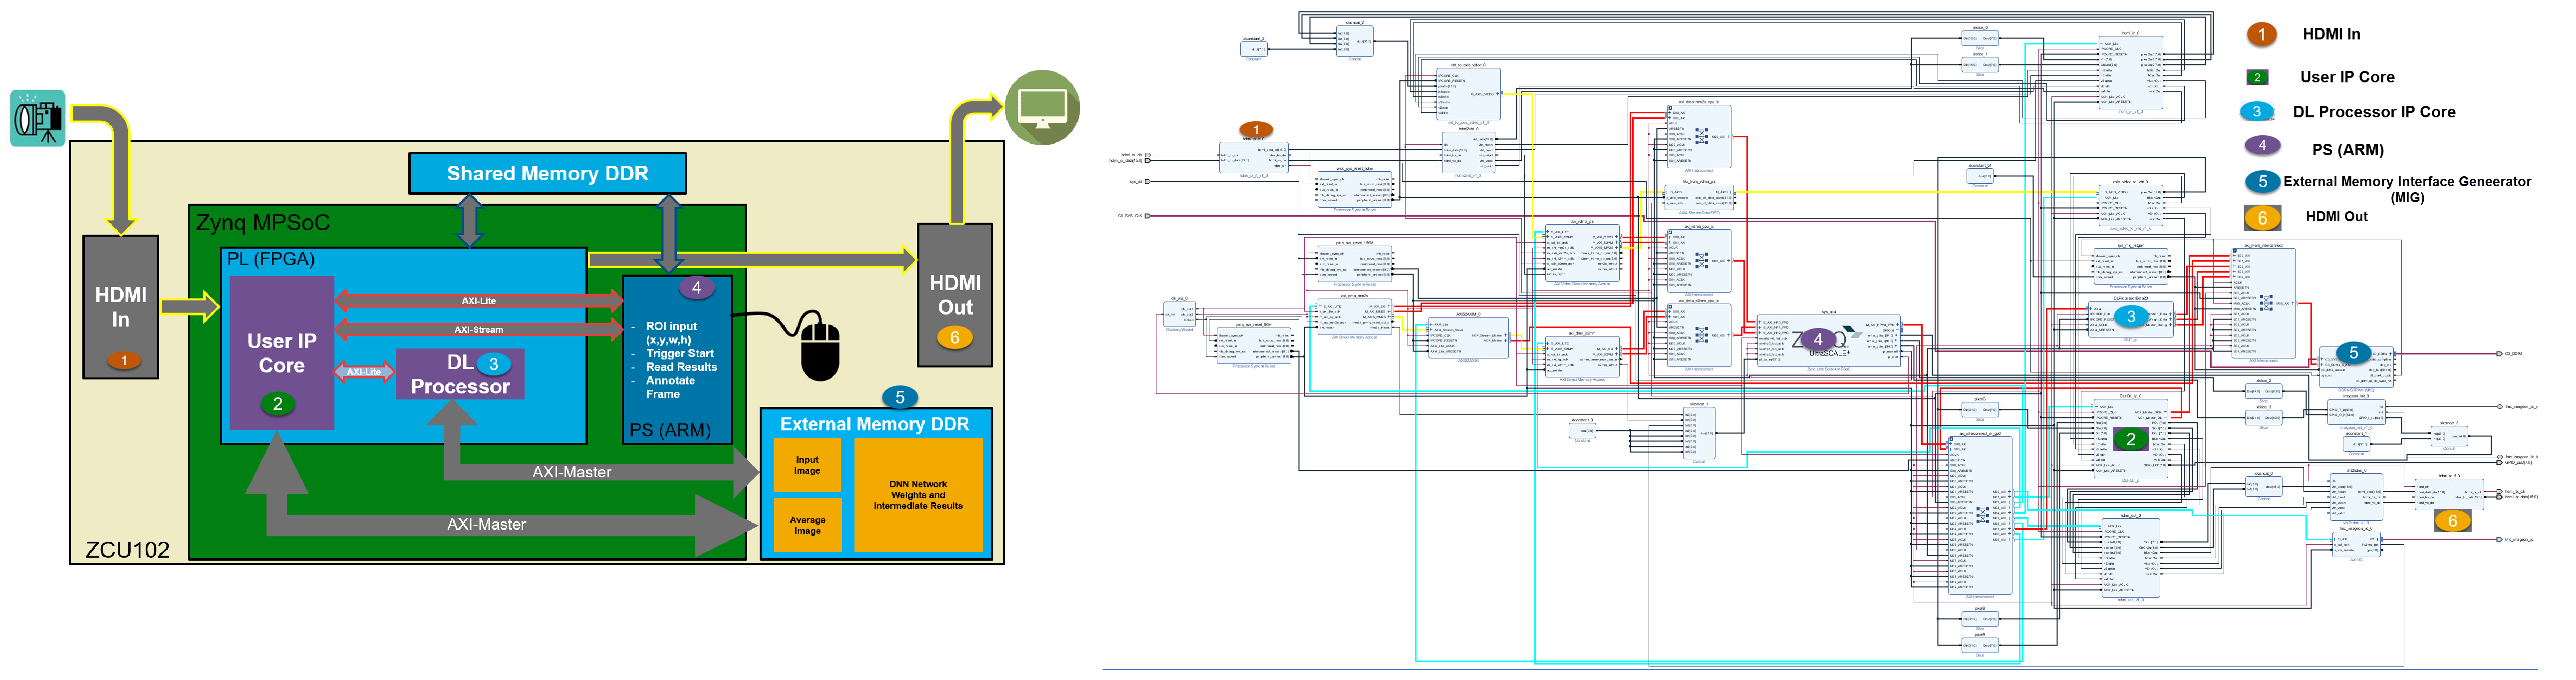Click the cyan legend circle beside DL Processor IP Core
Image resolution: width=2576 pixels, height=680 pixels.
click(x=2257, y=112)
